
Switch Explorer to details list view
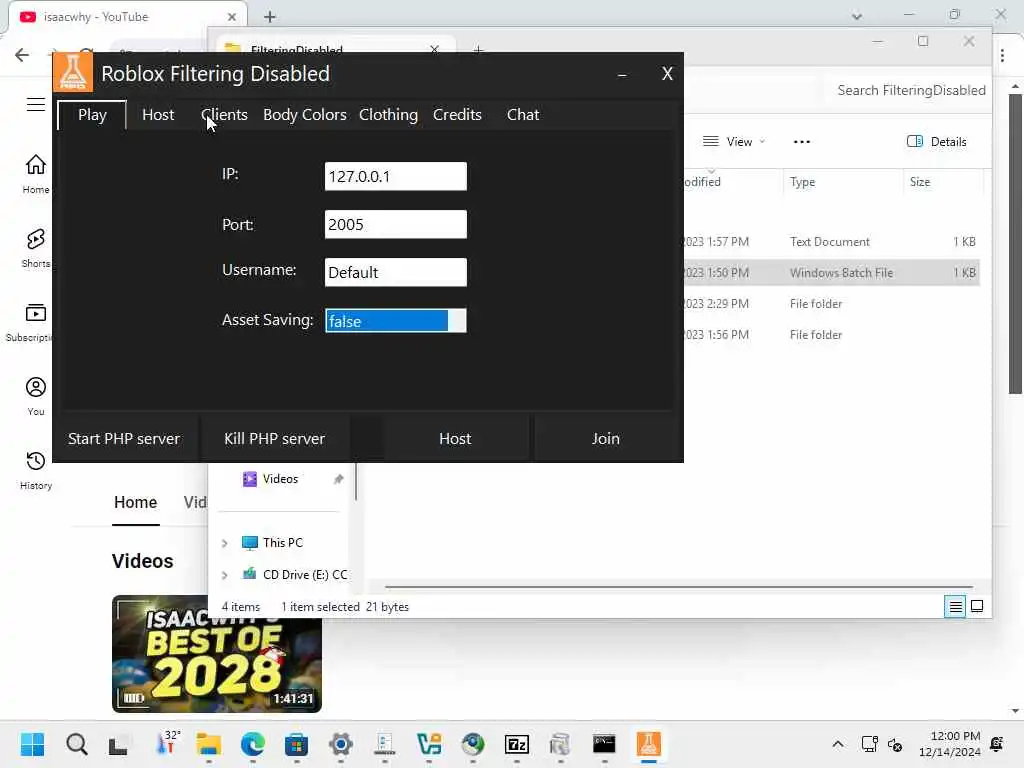(x=955, y=607)
